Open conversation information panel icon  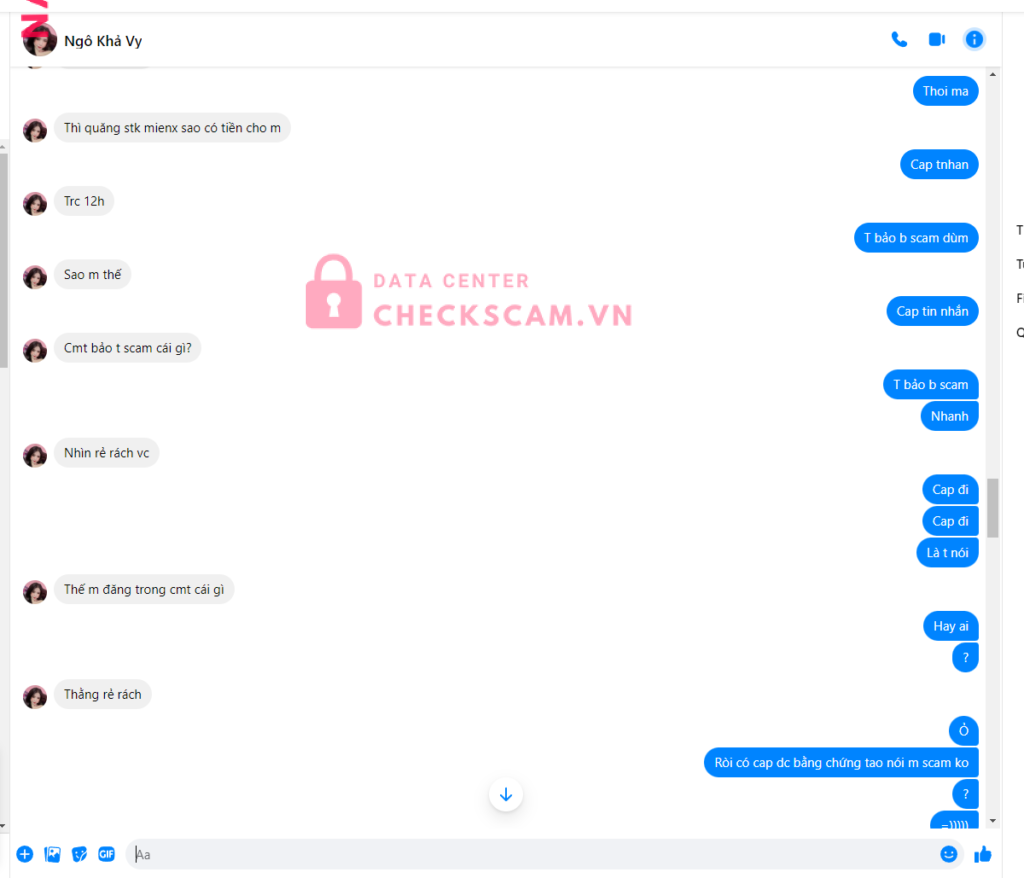(x=974, y=40)
